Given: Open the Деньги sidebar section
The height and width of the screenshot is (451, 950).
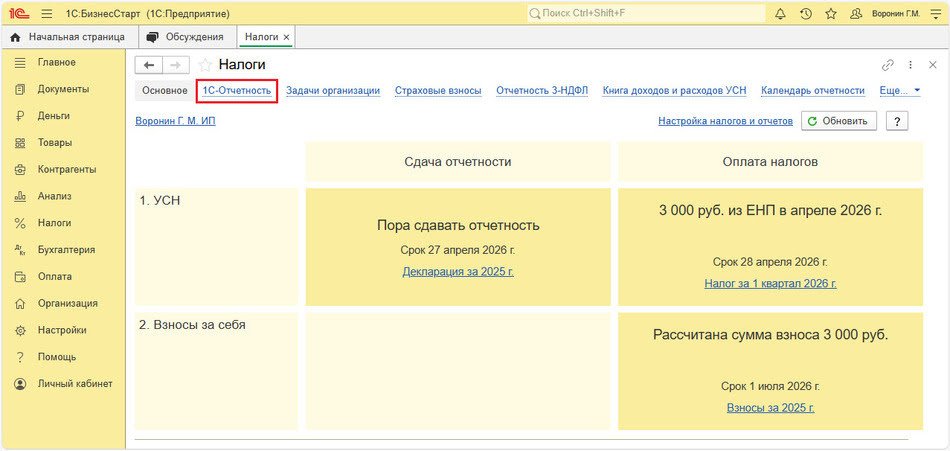Looking at the screenshot, I should tap(53, 116).
